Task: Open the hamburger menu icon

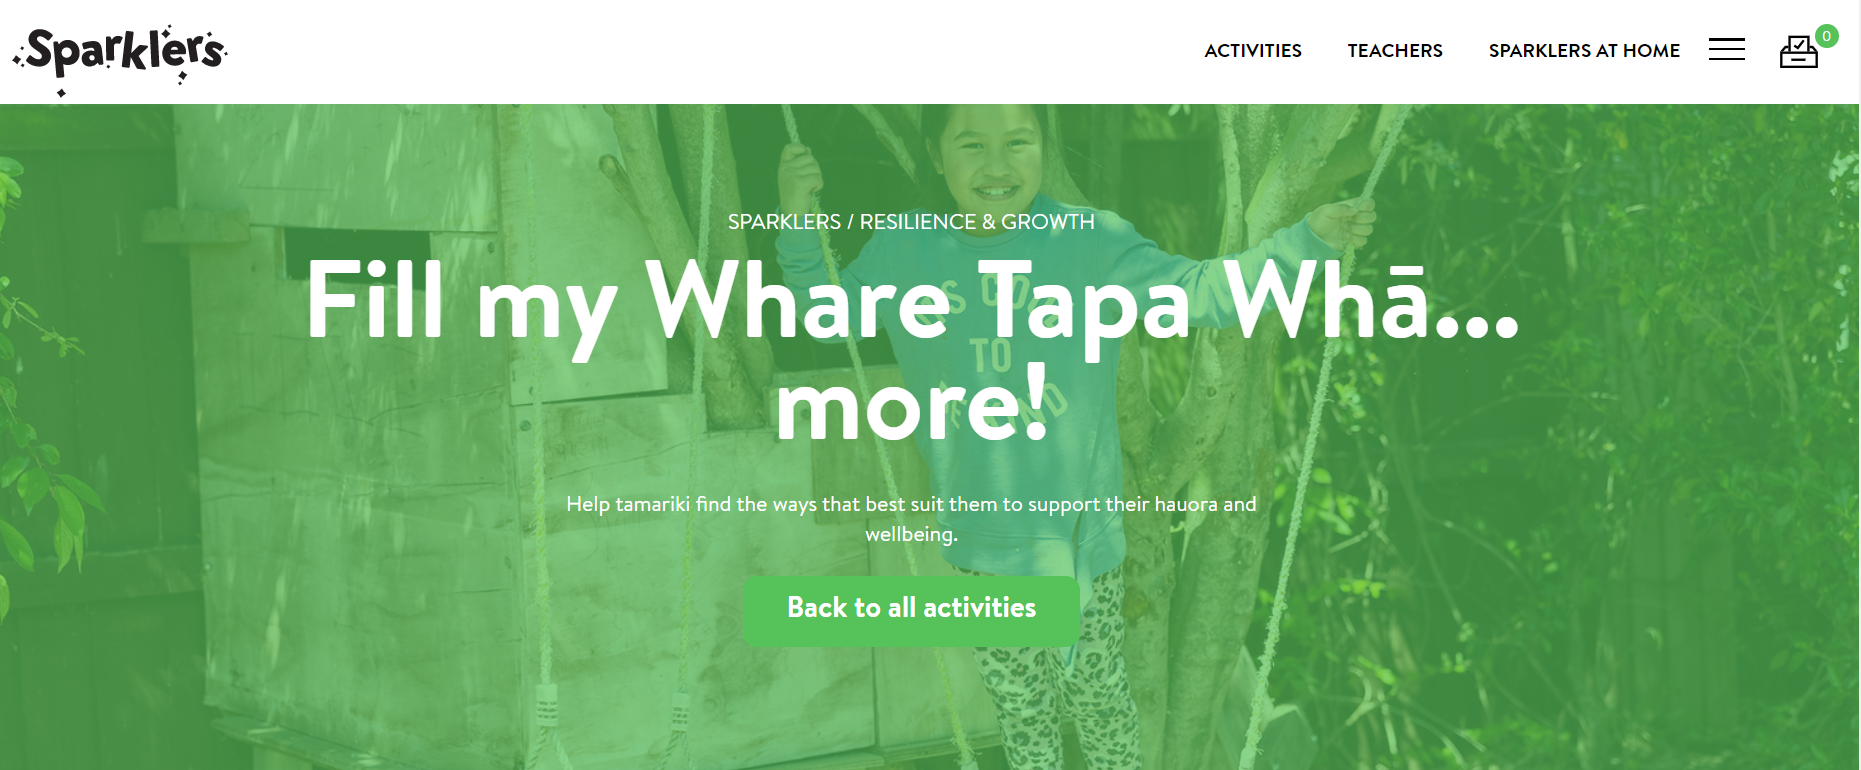Action: click(x=1726, y=49)
